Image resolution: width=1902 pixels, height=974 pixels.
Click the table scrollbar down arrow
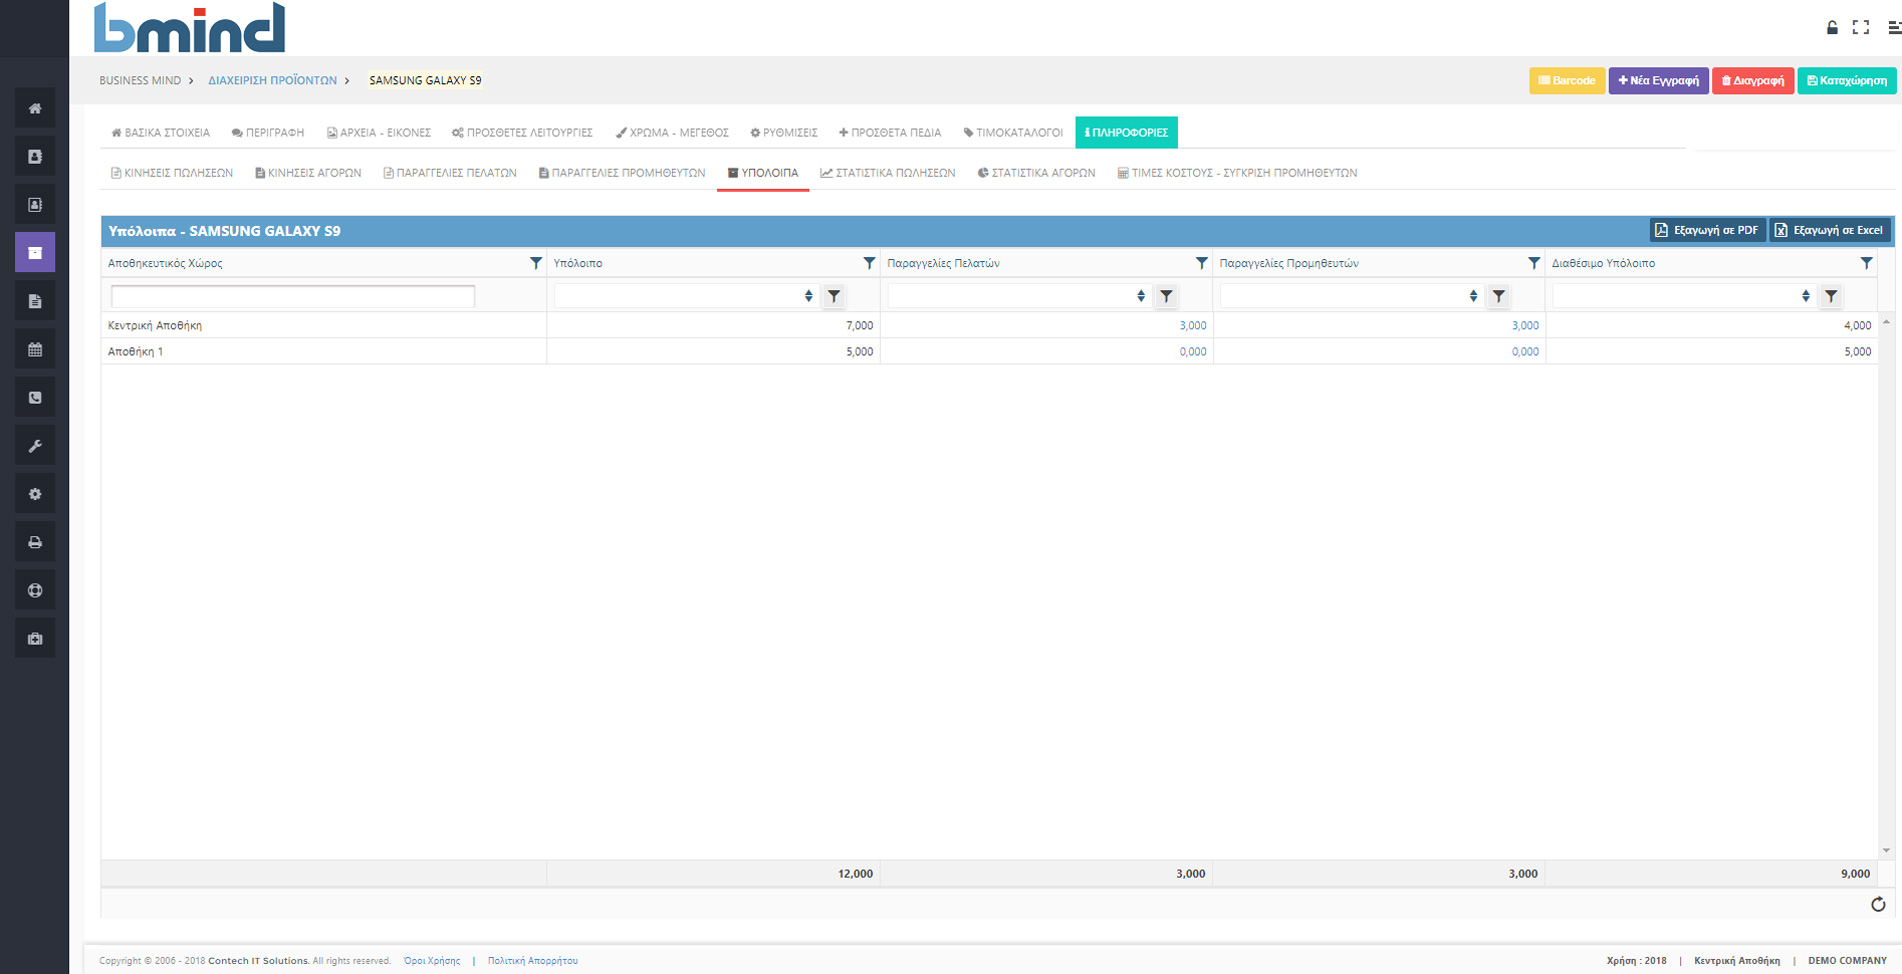[x=1886, y=851]
